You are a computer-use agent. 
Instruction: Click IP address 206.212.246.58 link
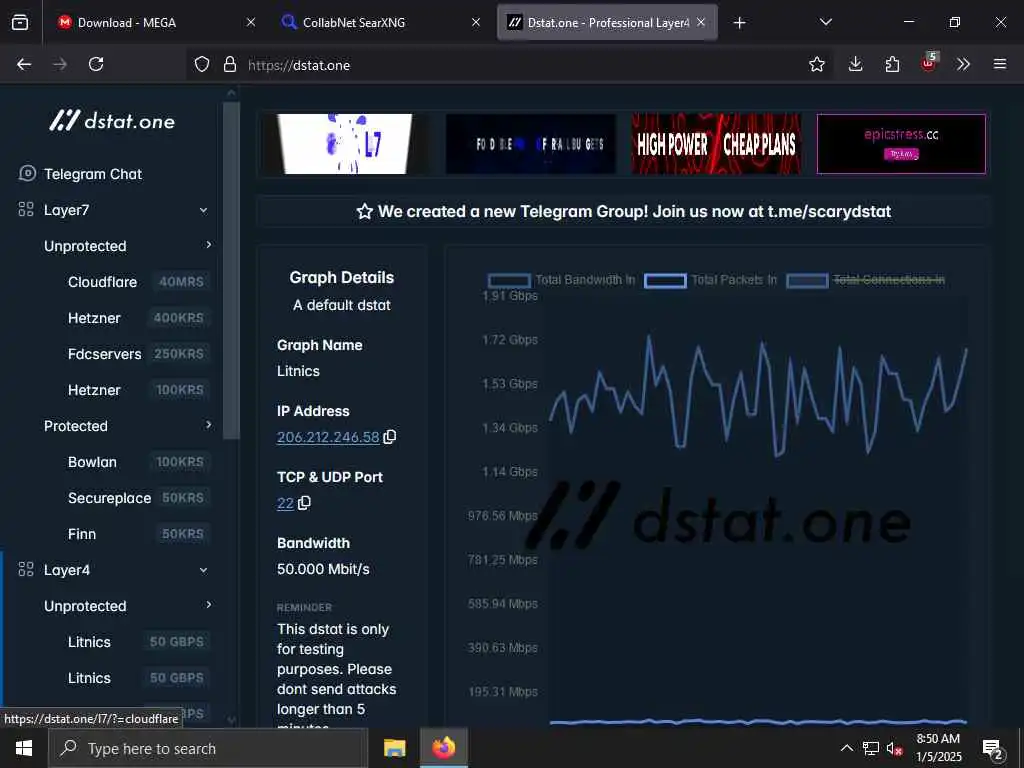tap(328, 437)
